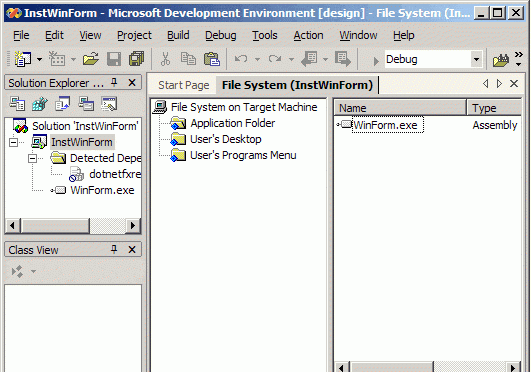Select the File System (InstWinForm) tab
Image resolution: width=531 pixels, height=372 pixels.
[297, 85]
